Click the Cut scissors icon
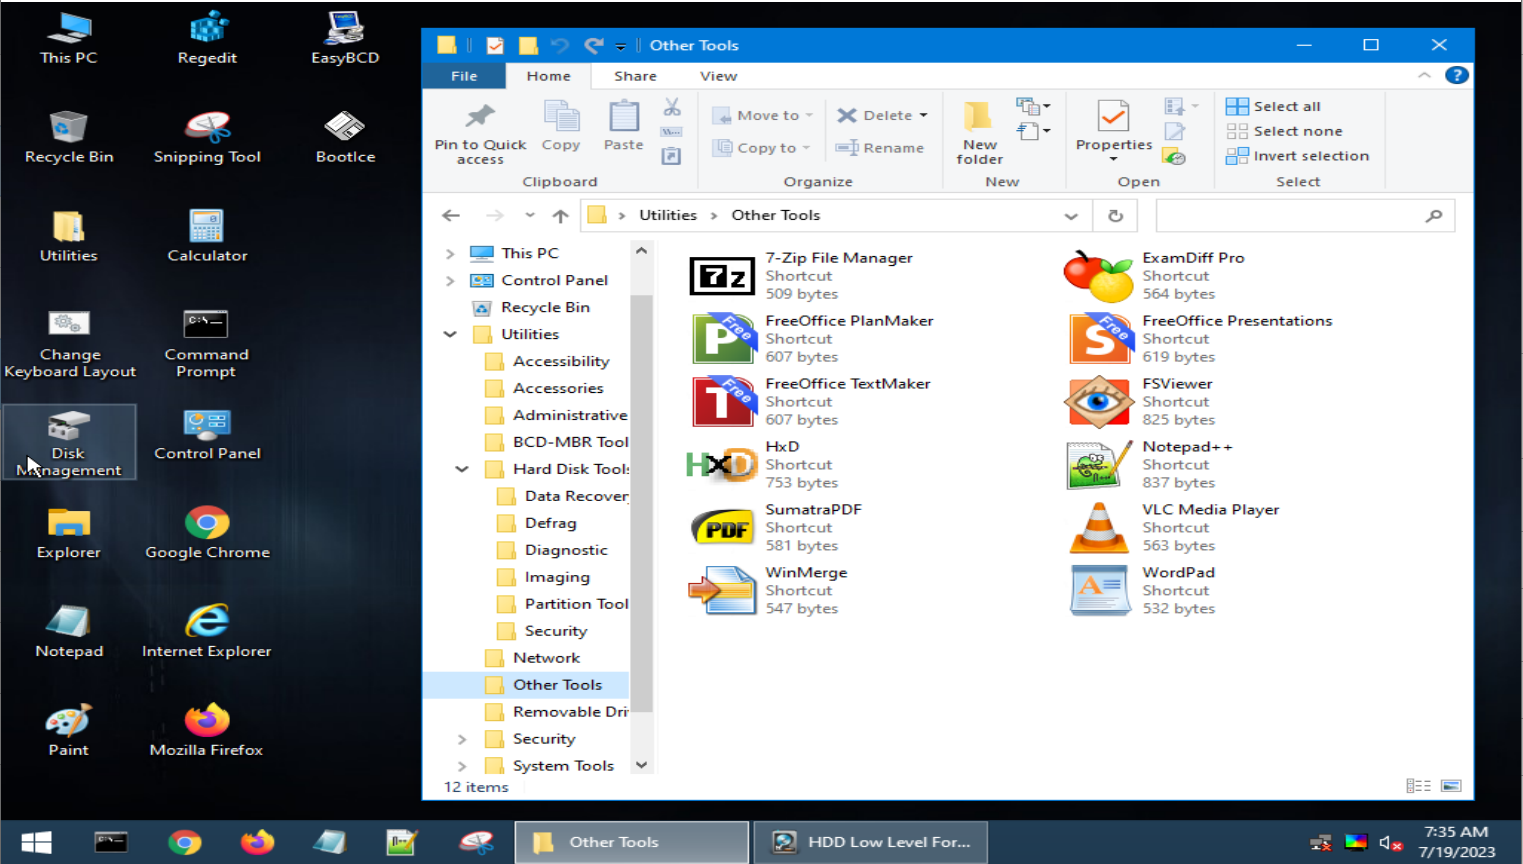Screen dimensions: 1523x864 672,107
